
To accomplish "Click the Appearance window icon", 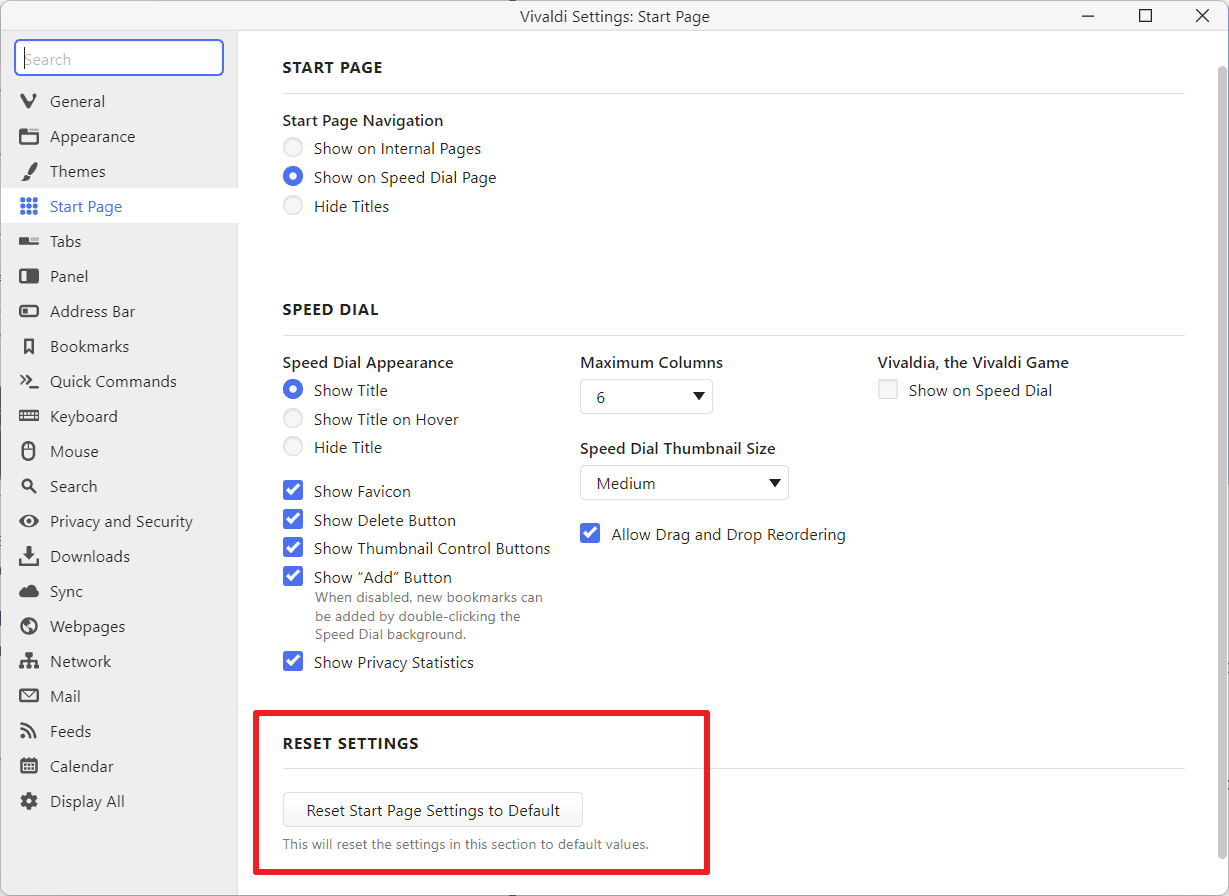I will [29, 136].
